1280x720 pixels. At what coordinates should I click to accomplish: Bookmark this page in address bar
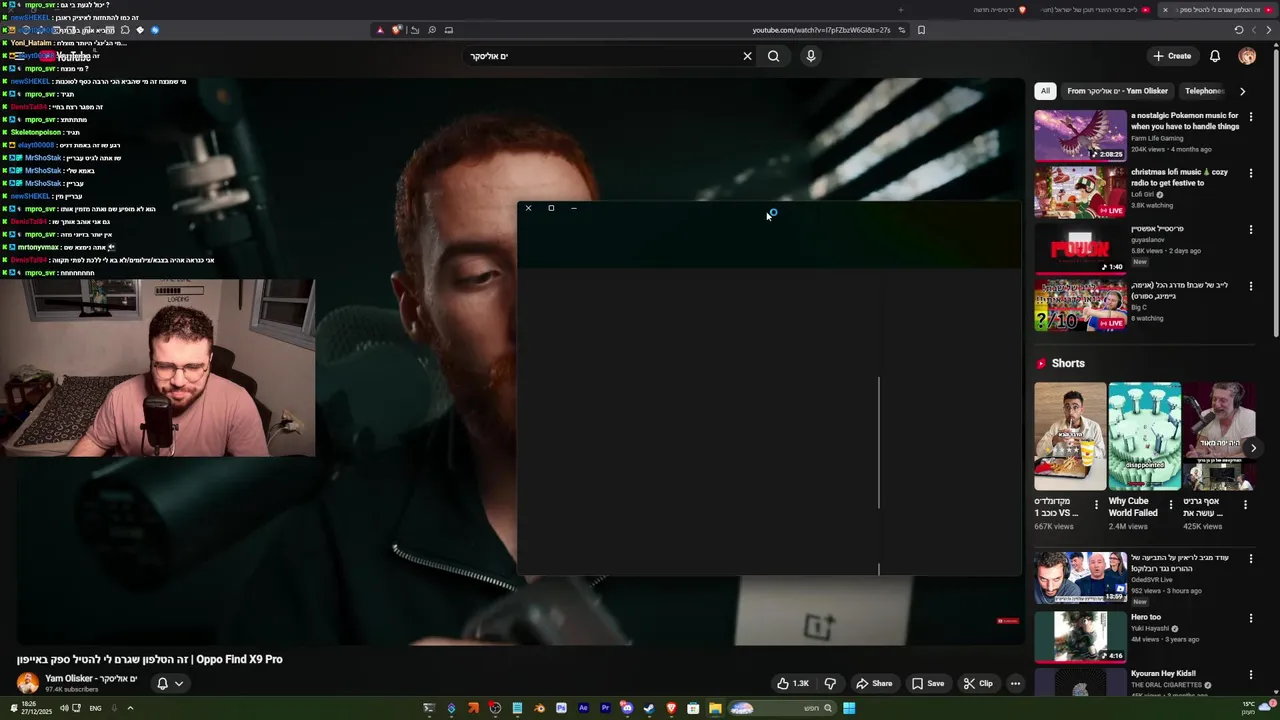tap(921, 30)
